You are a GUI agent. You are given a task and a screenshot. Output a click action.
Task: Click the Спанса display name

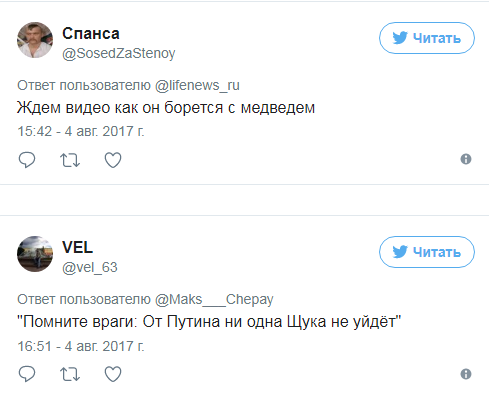click(91, 33)
